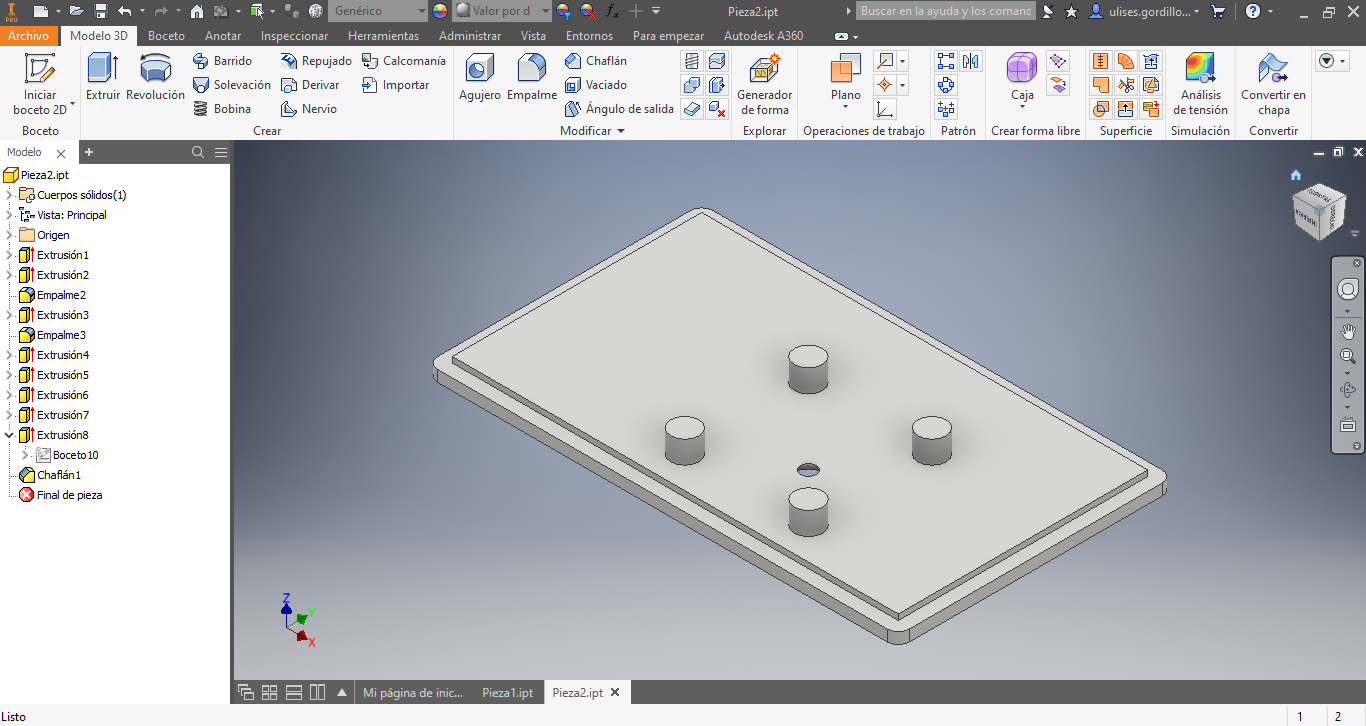The height and width of the screenshot is (726, 1366).
Task: Open the Calcomanía decal tool
Action: pyautogui.click(x=403, y=61)
